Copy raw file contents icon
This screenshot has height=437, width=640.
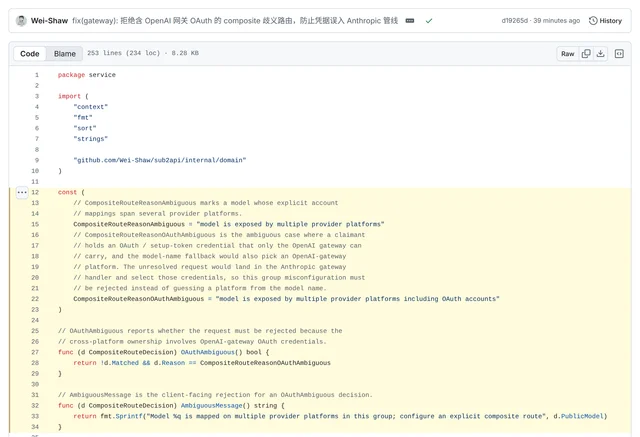586,53
